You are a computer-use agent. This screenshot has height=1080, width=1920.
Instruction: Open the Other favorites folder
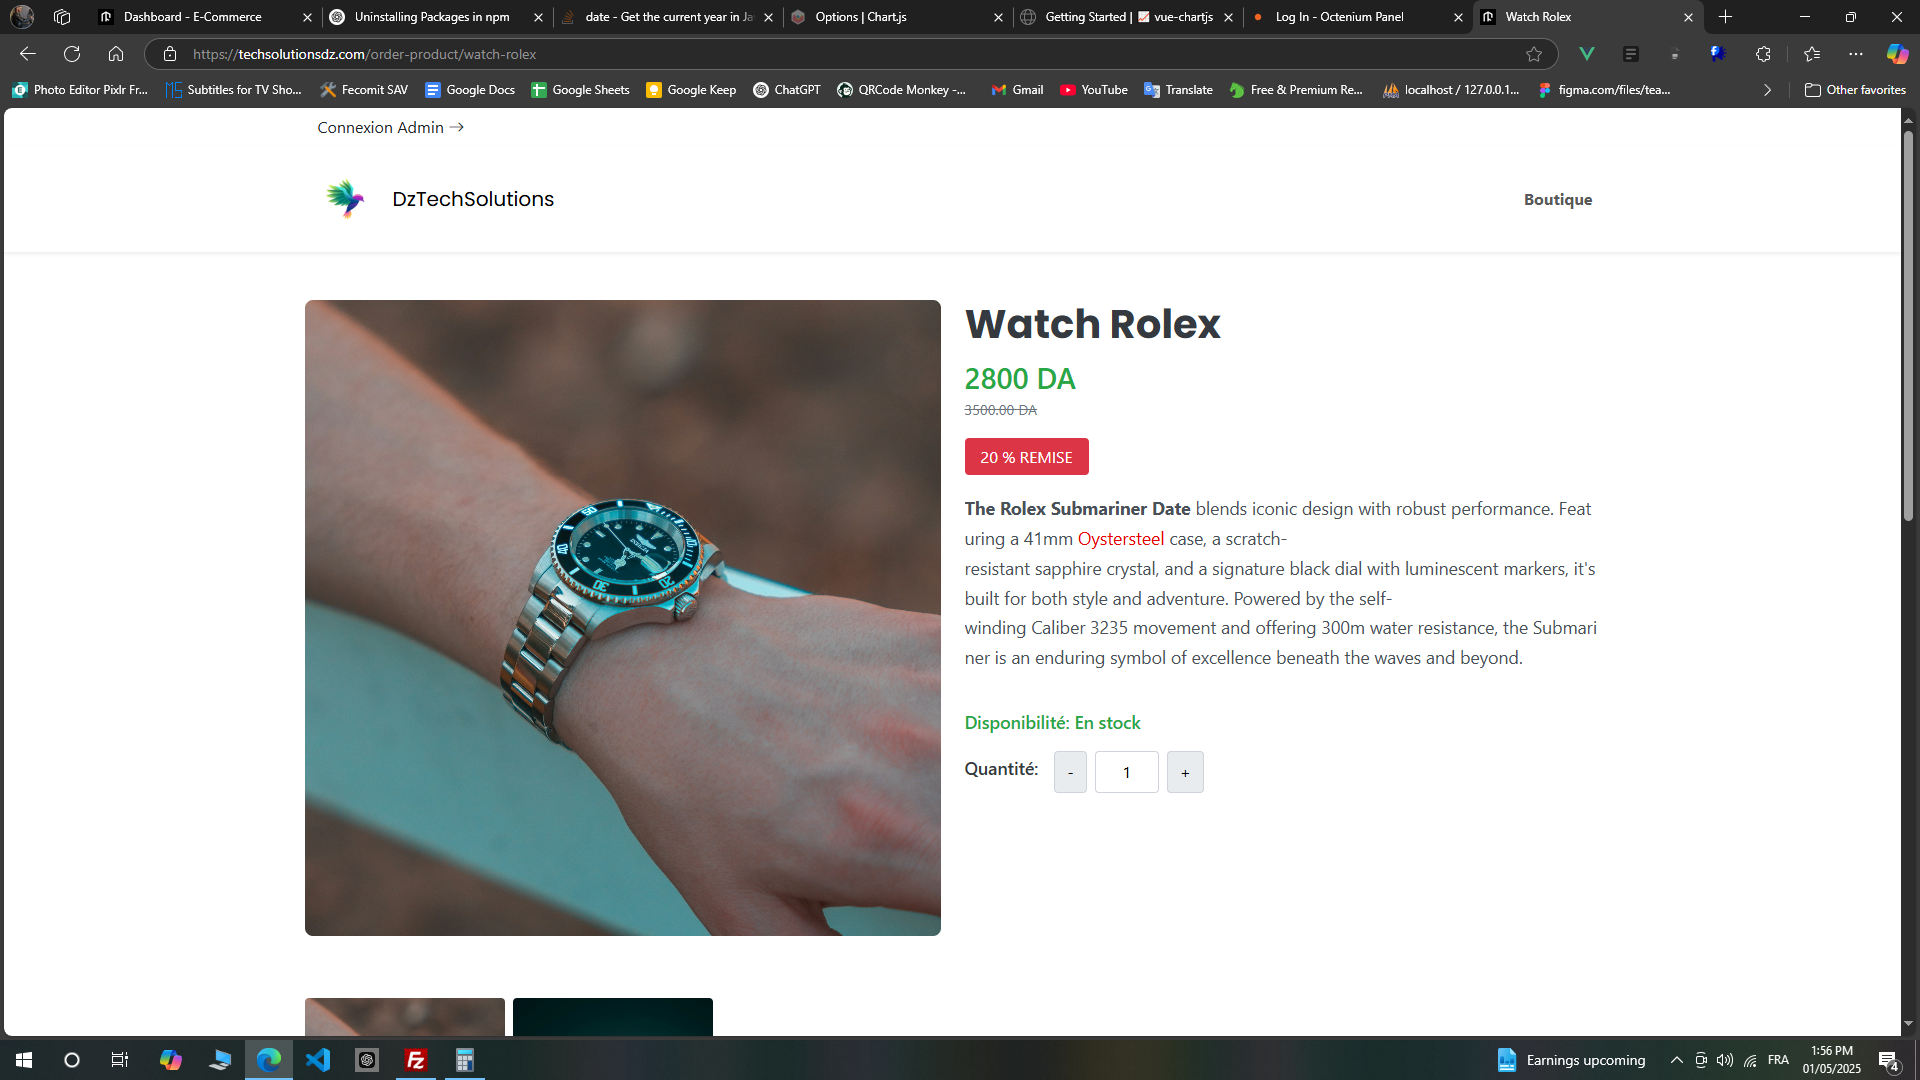coord(1855,90)
